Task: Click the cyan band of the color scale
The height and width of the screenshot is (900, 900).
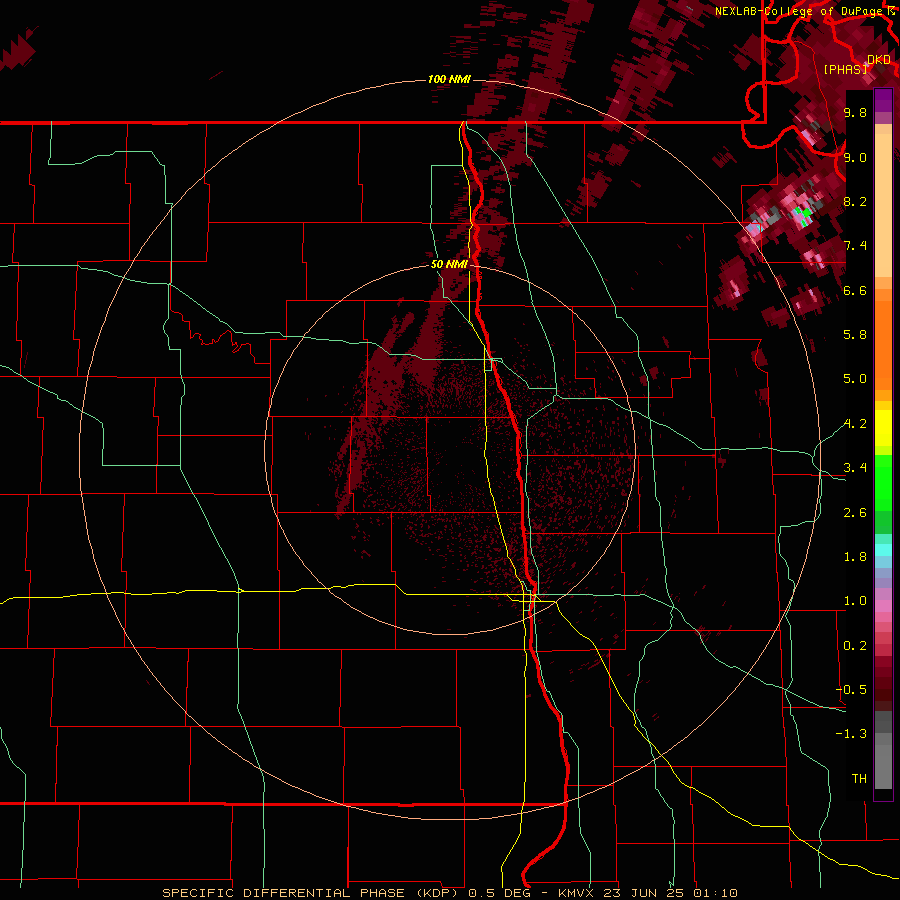Action: click(x=883, y=550)
